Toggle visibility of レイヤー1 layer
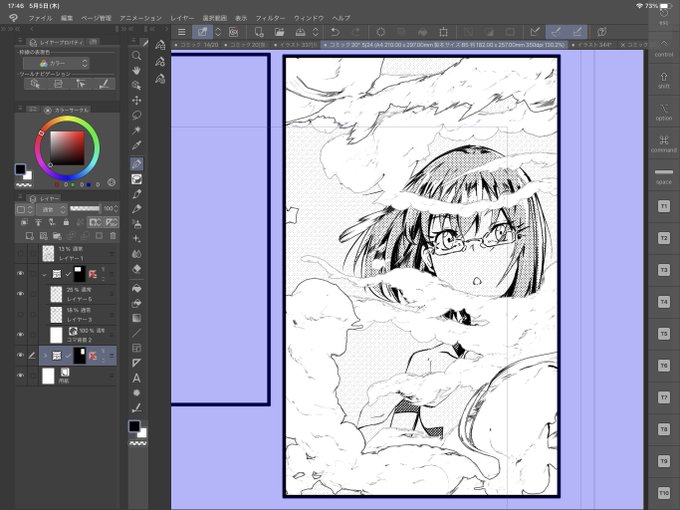The width and height of the screenshot is (680, 510). 20,253
